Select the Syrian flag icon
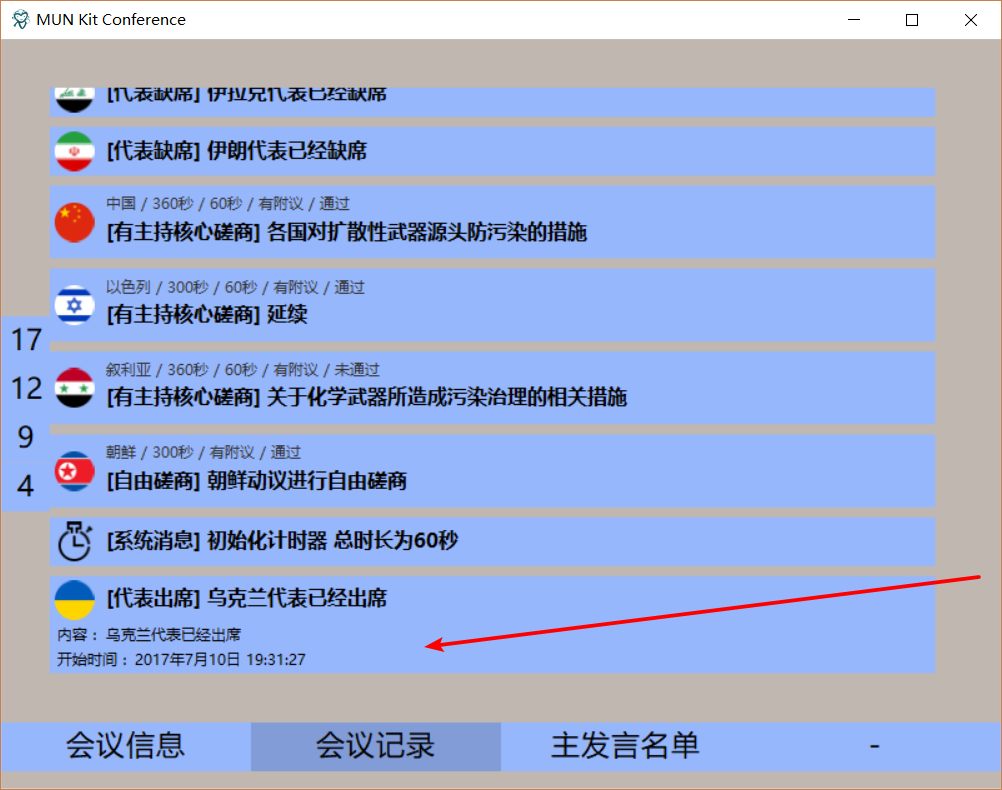Screen dimensions: 1002x790 [x=73, y=387]
